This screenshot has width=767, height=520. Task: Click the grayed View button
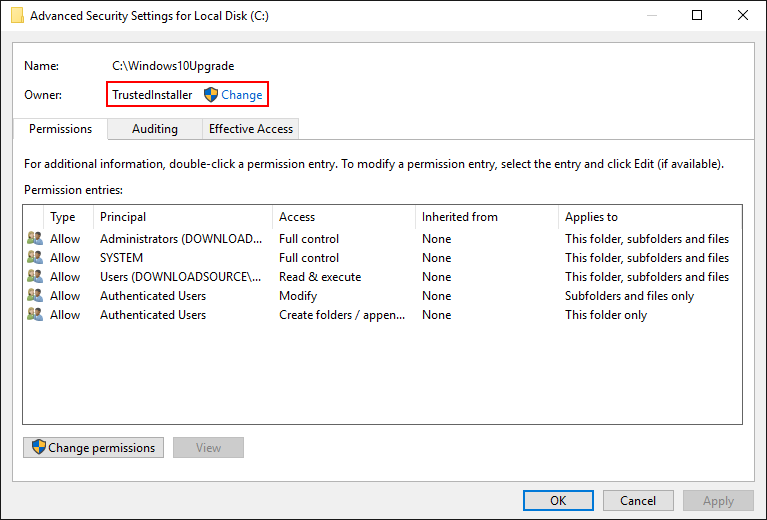tap(208, 448)
